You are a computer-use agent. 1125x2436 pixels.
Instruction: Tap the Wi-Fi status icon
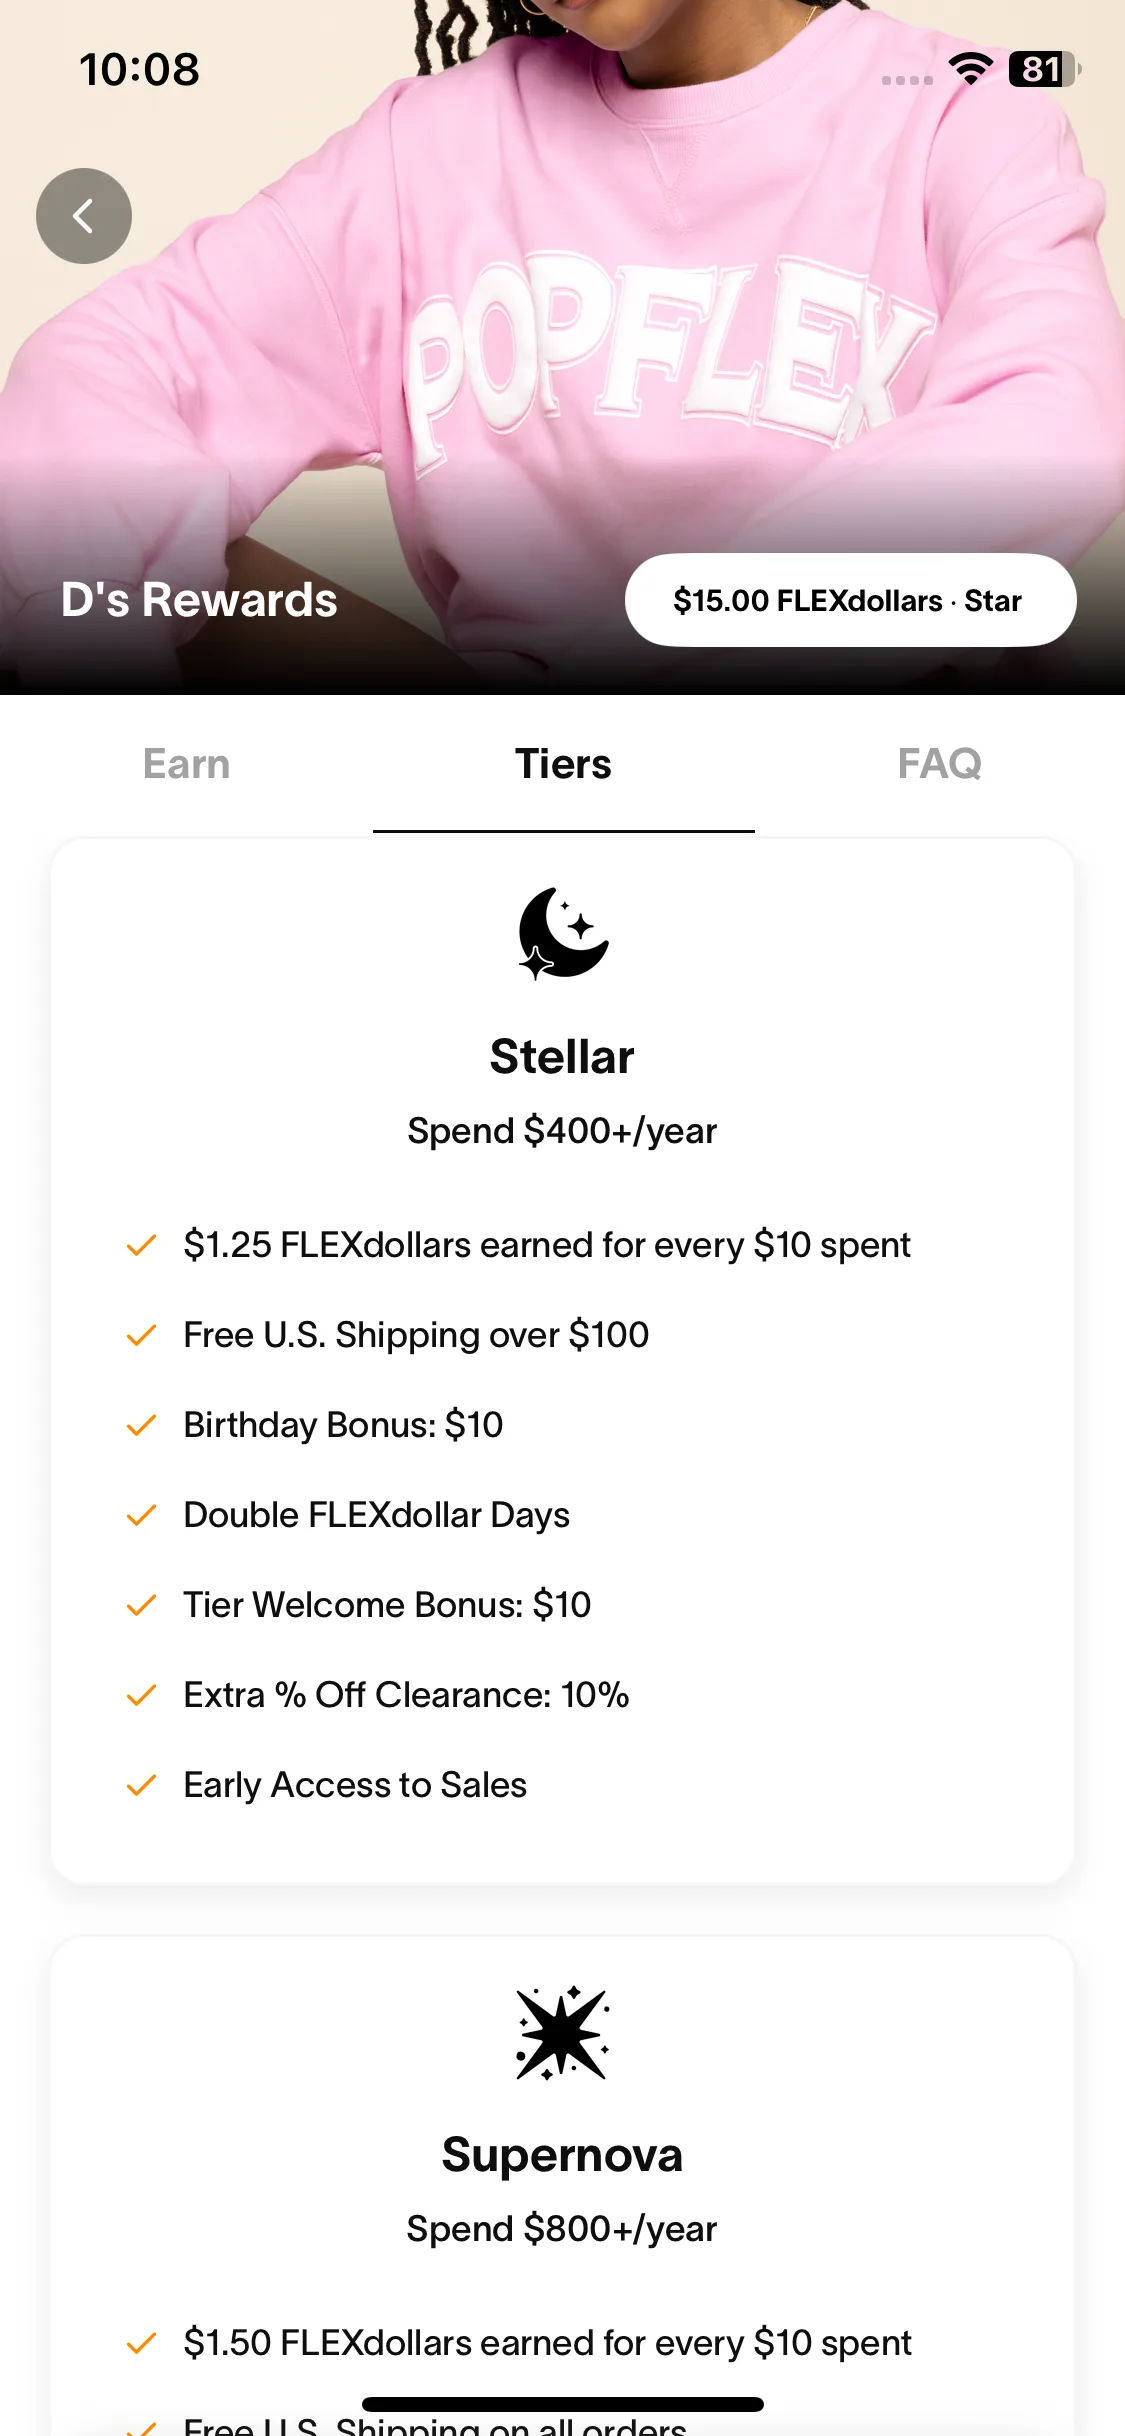(970, 69)
